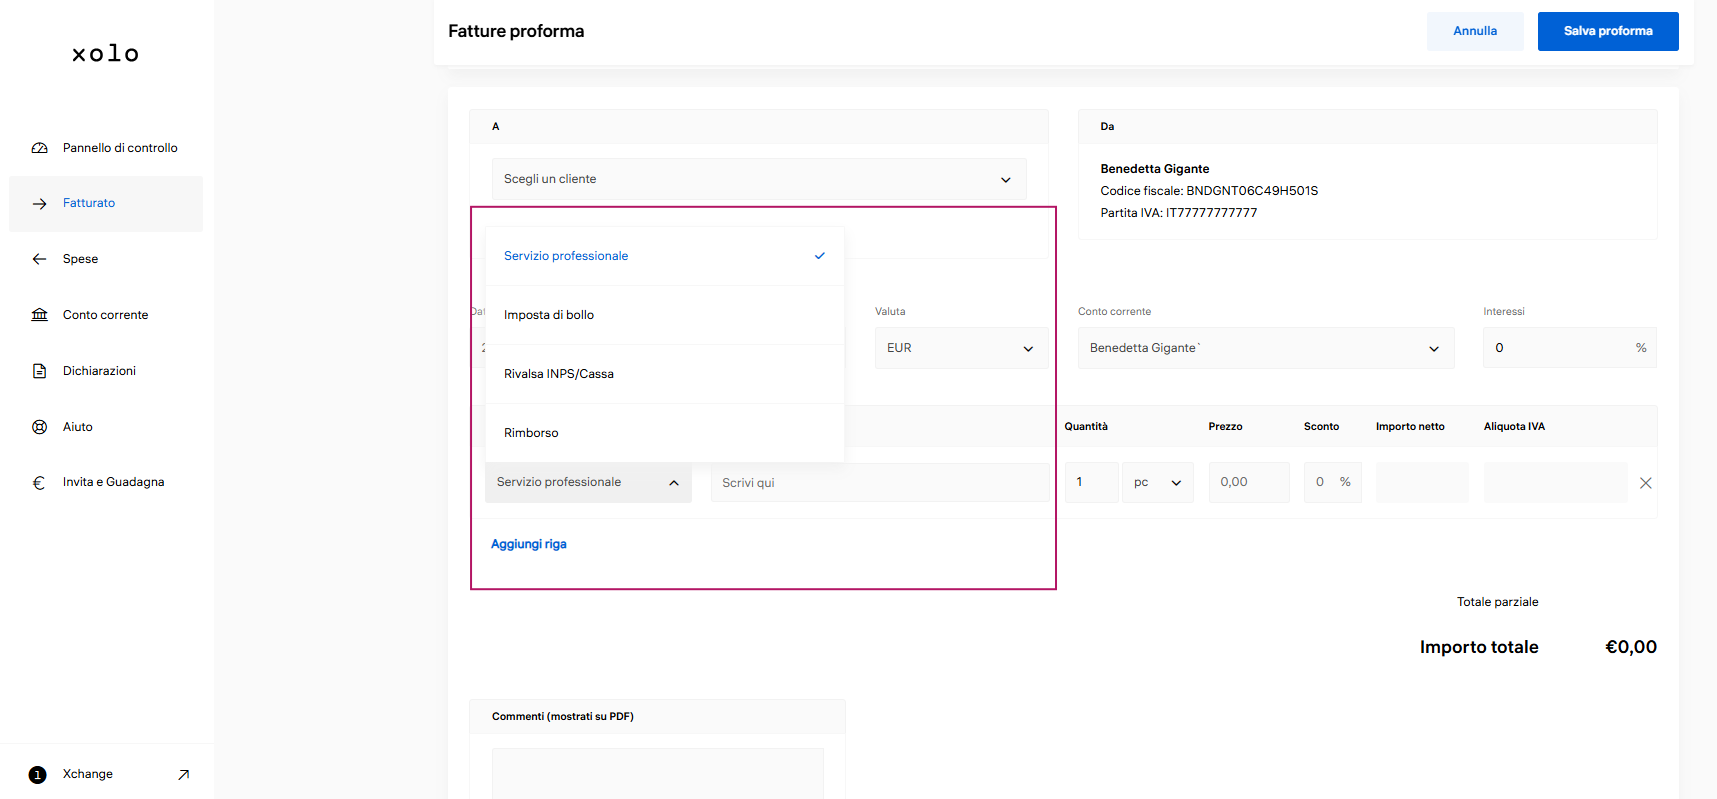The image size is (1717, 799).
Task: Click checkmark next to Servizio professionale
Action: pos(820,256)
